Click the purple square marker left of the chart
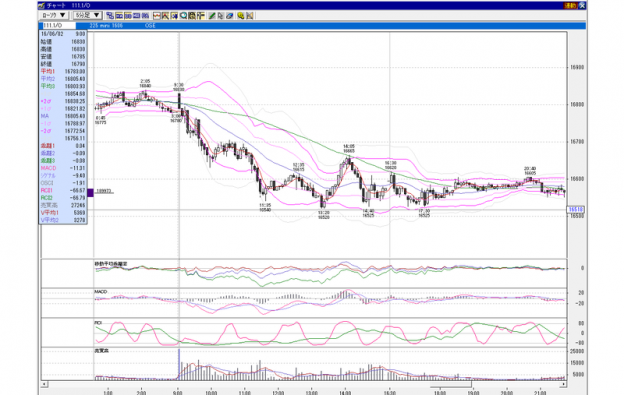624x395 pixels. [90, 192]
